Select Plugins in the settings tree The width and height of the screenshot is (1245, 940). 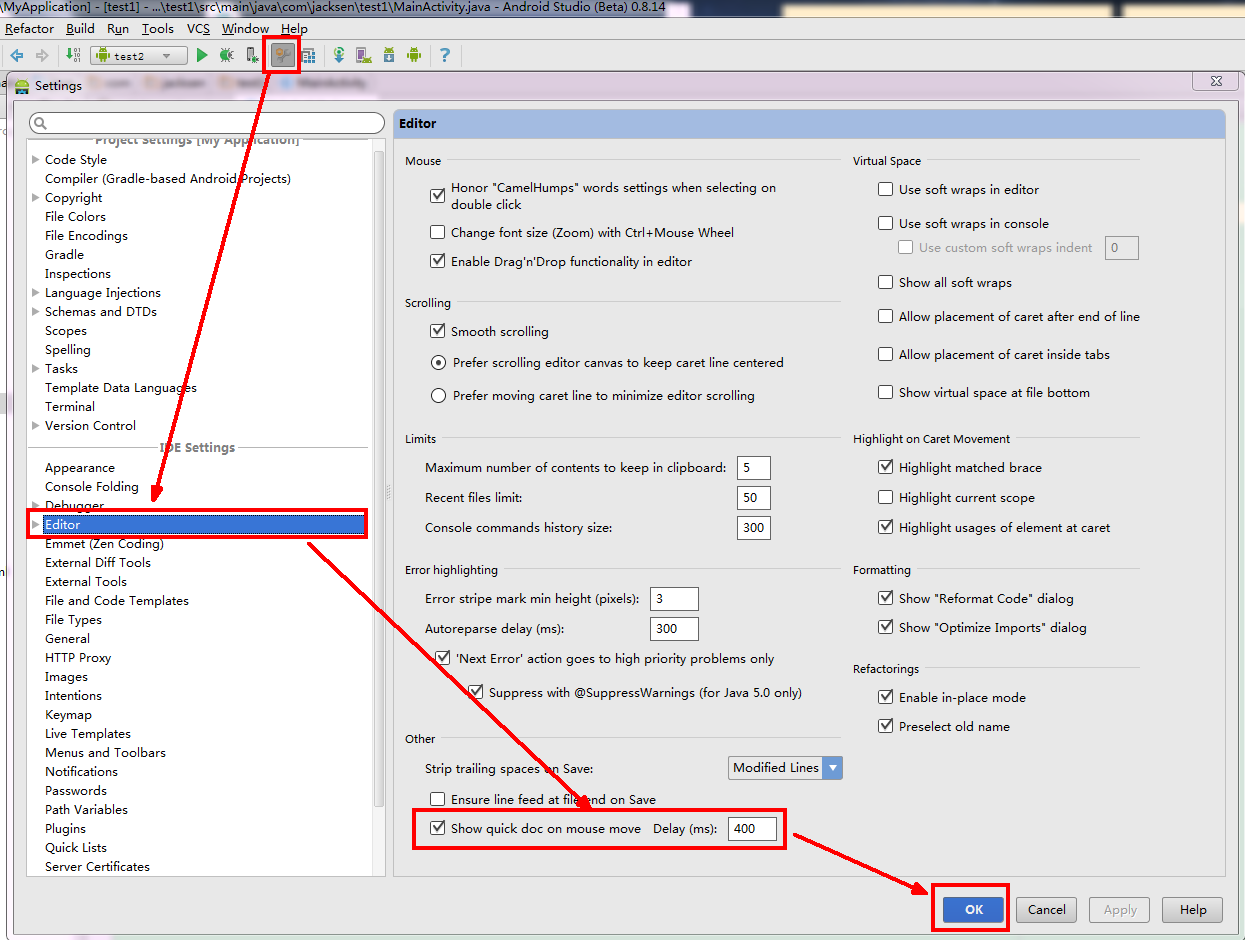(65, 828)
